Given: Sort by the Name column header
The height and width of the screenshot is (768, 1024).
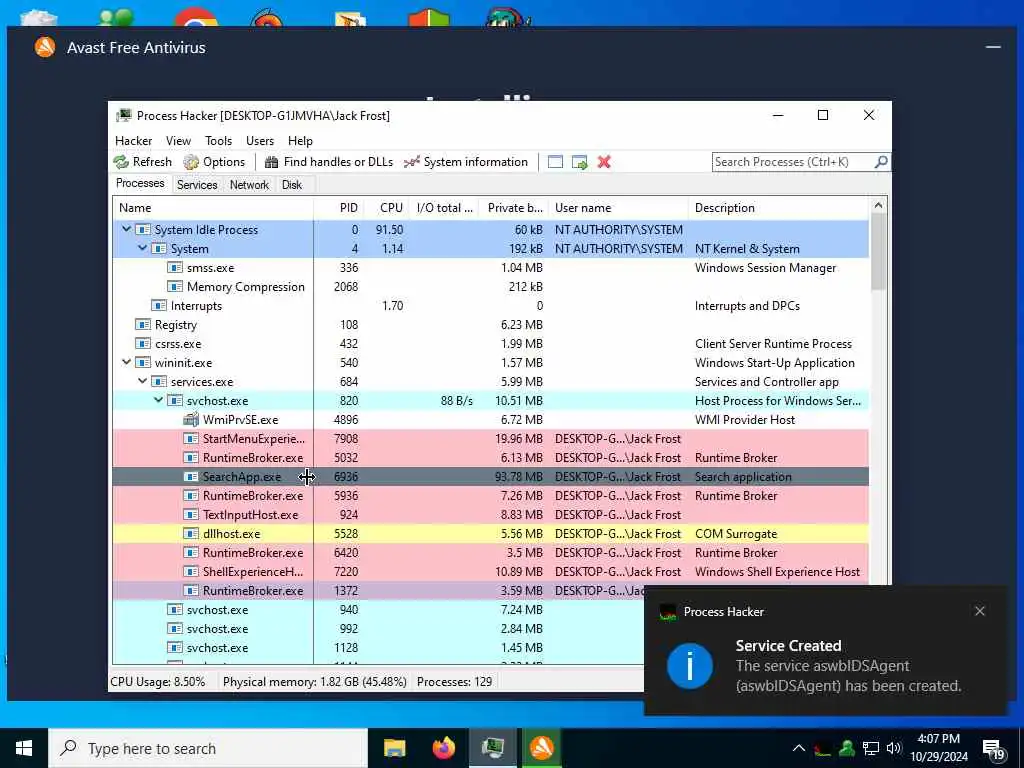Looking at the screenshot, I should (x=213, y=208).
